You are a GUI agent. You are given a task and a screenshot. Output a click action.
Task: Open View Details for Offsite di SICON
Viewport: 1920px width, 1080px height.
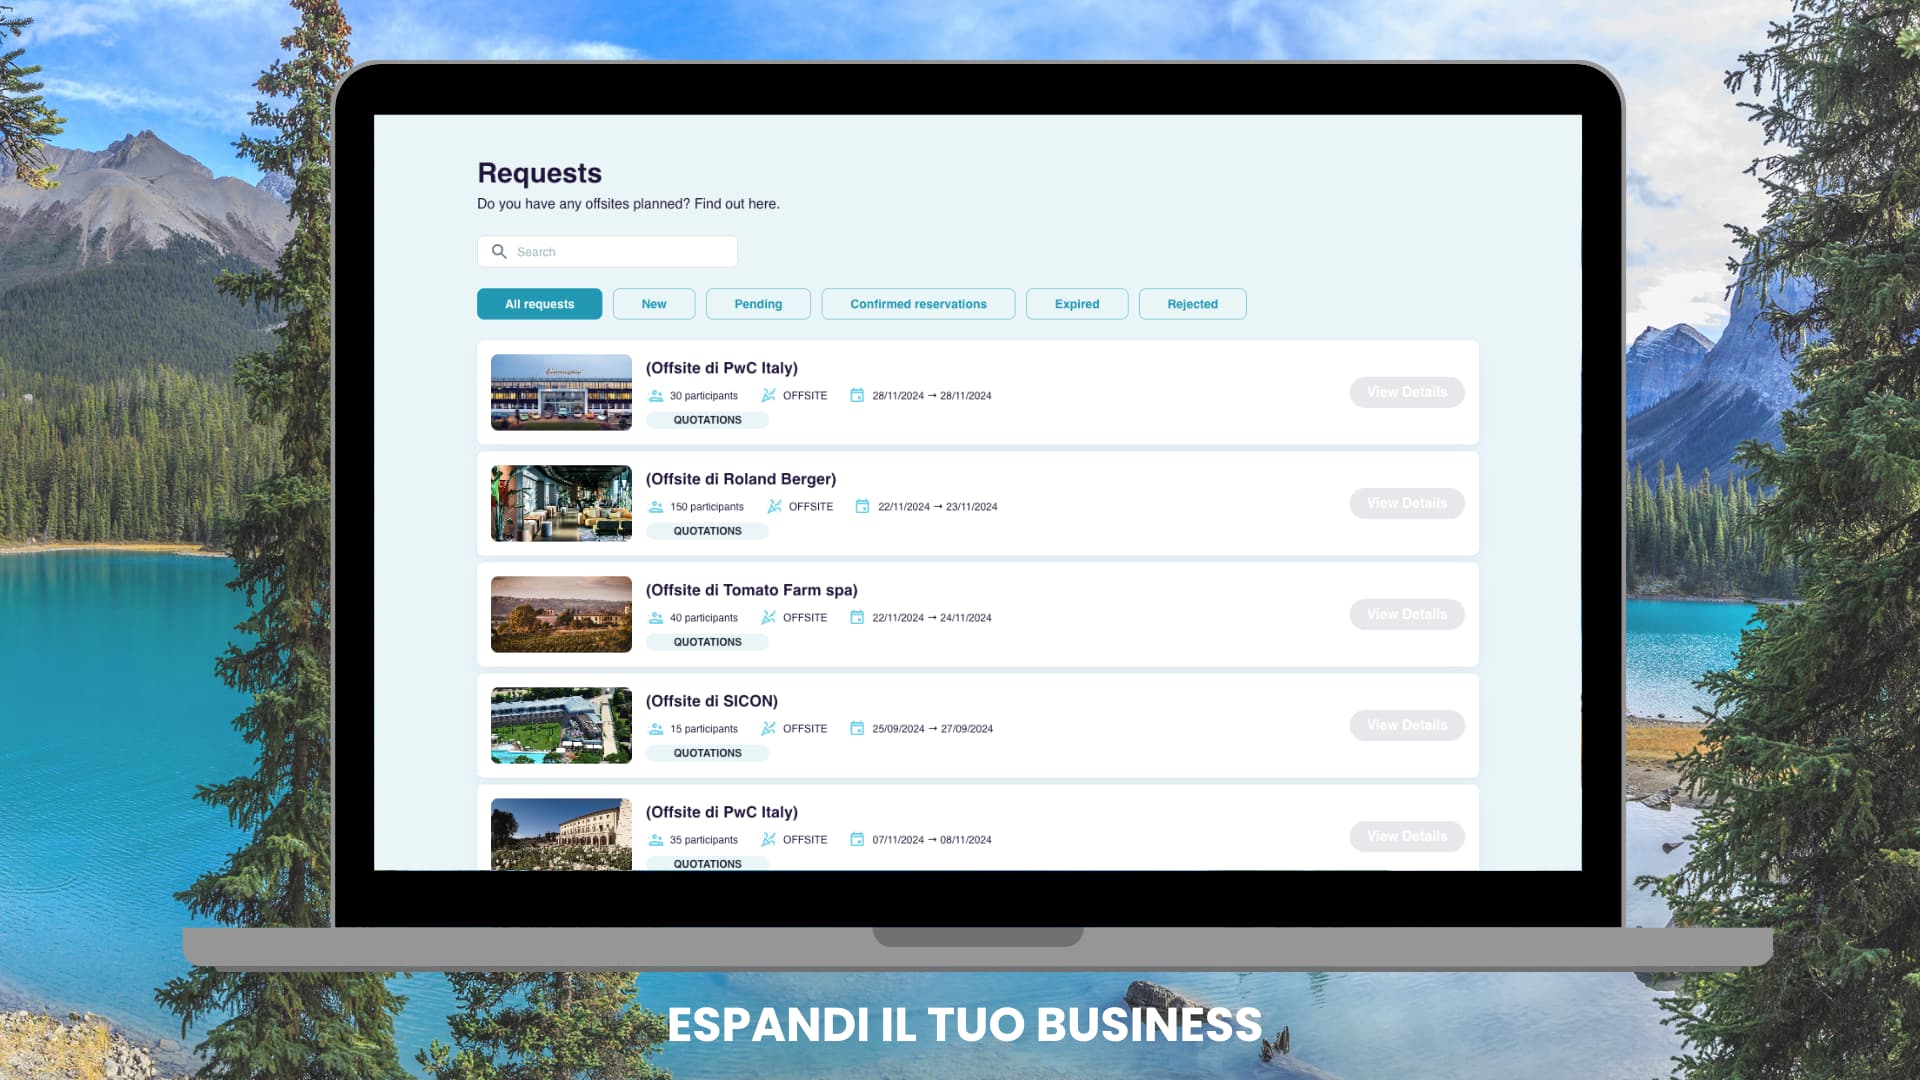tap(1407, 725)
